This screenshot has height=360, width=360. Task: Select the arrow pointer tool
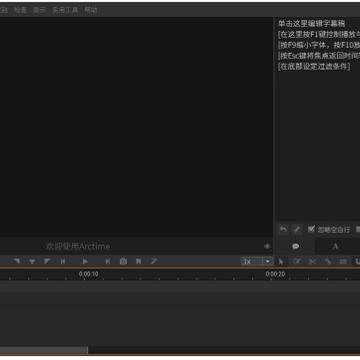281,262
